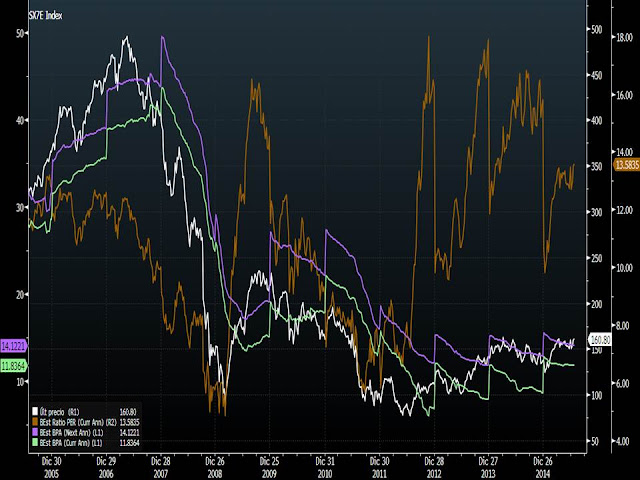
Task: Click the 20 label on left axis
Action: point(20,294)
